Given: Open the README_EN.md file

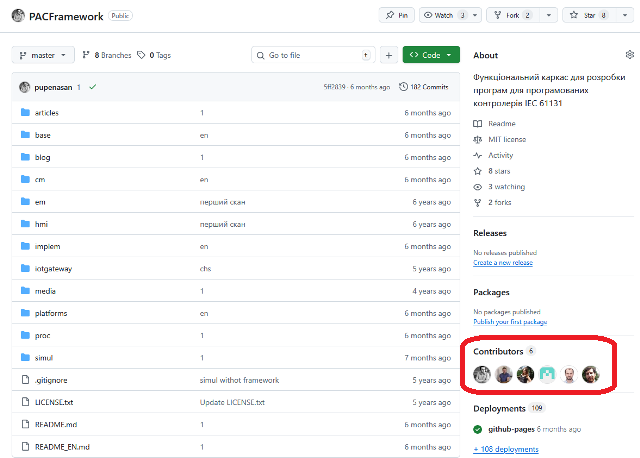Looking at the screenshot, I should click(x=62, y=446).
